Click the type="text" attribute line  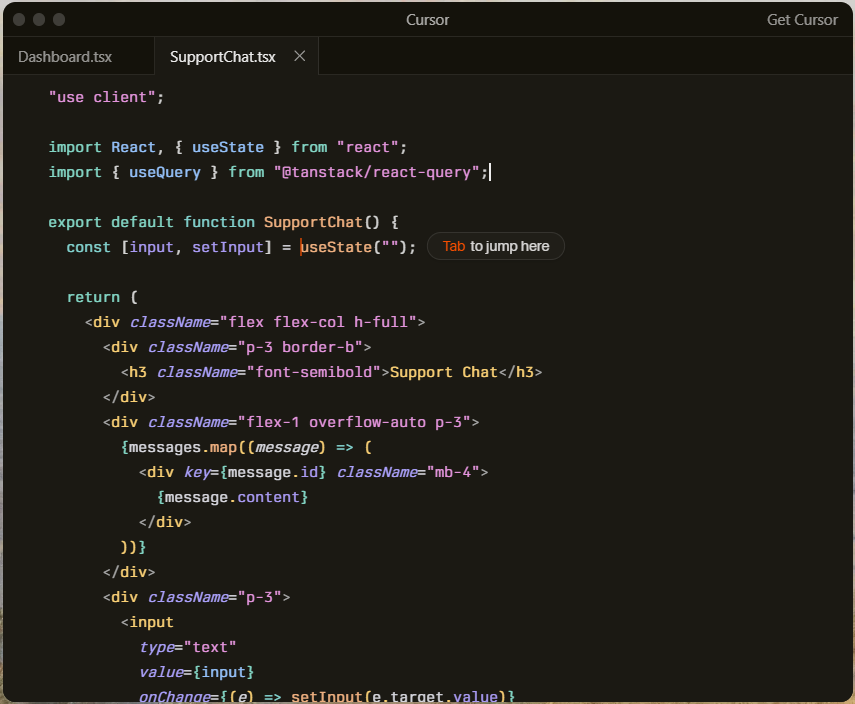coord(188,647)
